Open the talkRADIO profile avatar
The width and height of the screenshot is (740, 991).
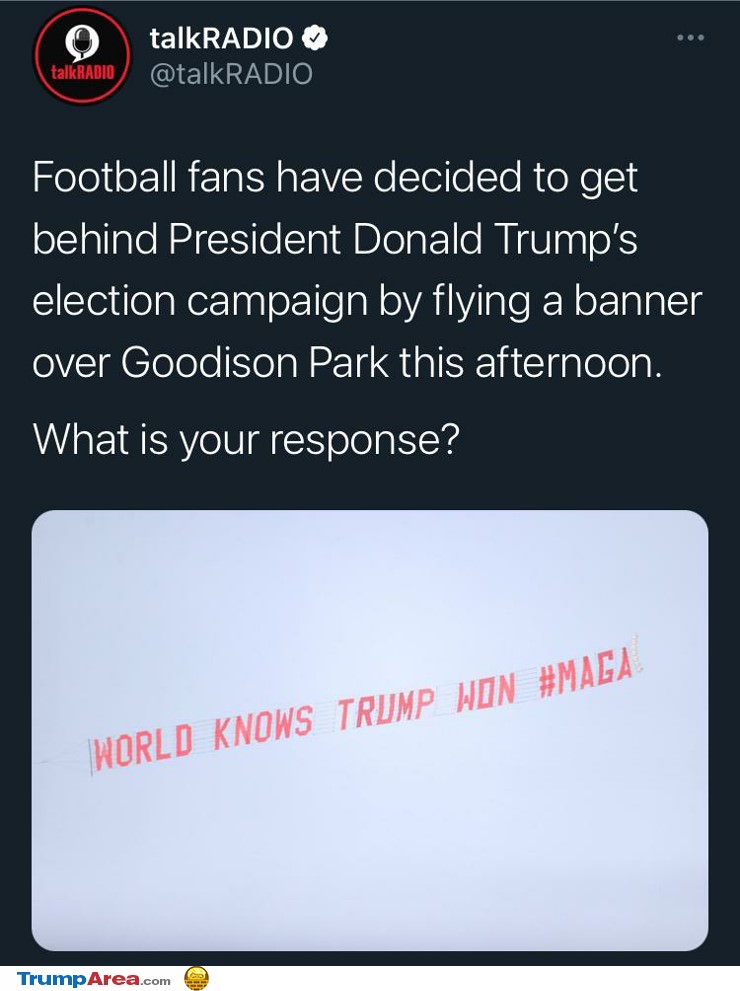tap(82, 54)
